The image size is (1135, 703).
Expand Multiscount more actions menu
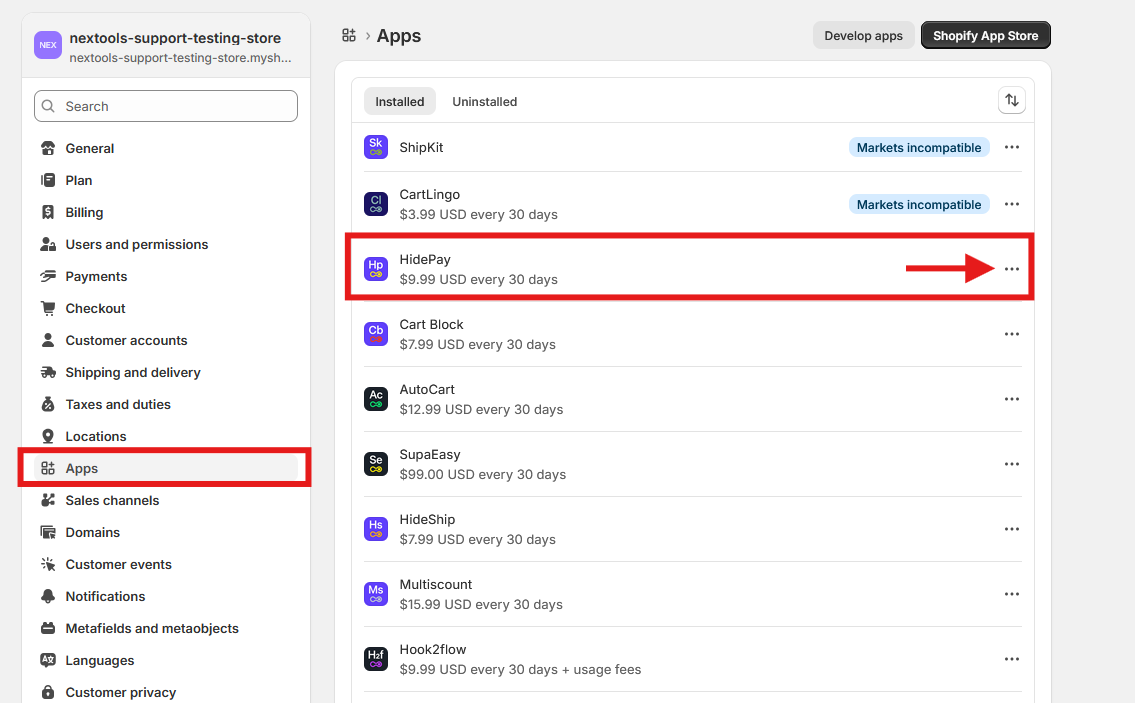[1011, 594]
